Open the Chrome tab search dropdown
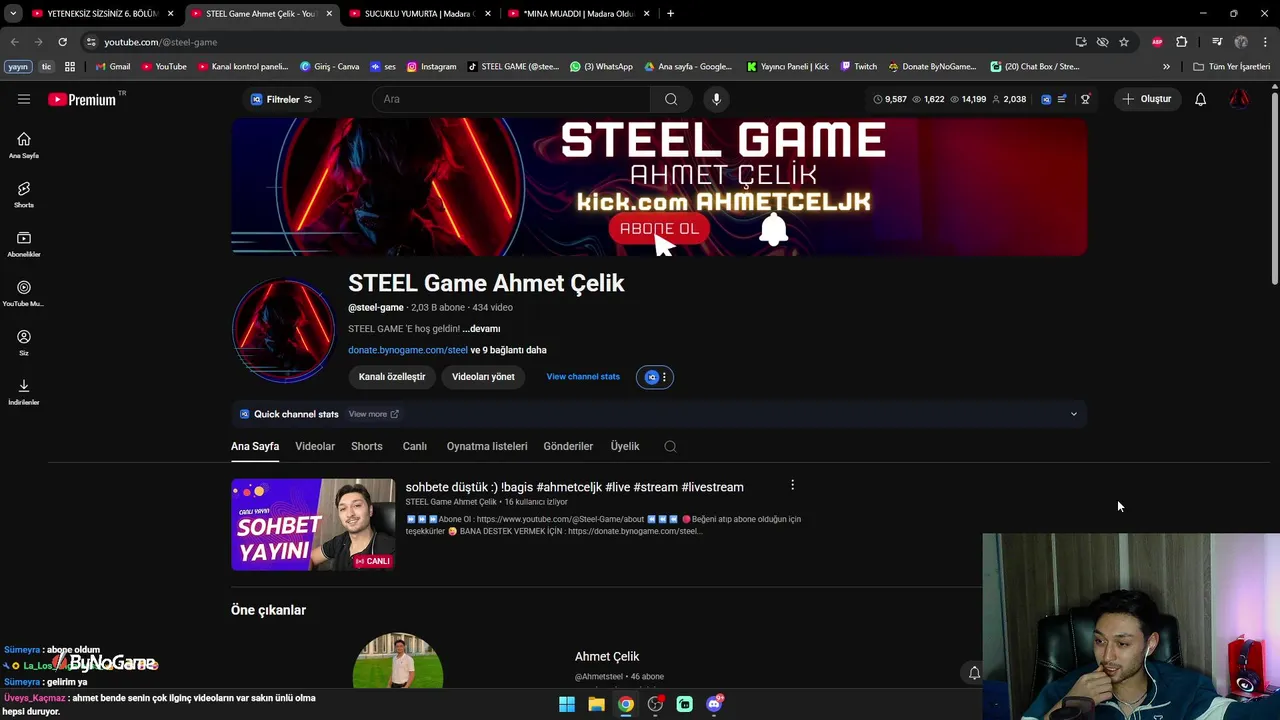1280x720 pixels. (x=13, y=14)
